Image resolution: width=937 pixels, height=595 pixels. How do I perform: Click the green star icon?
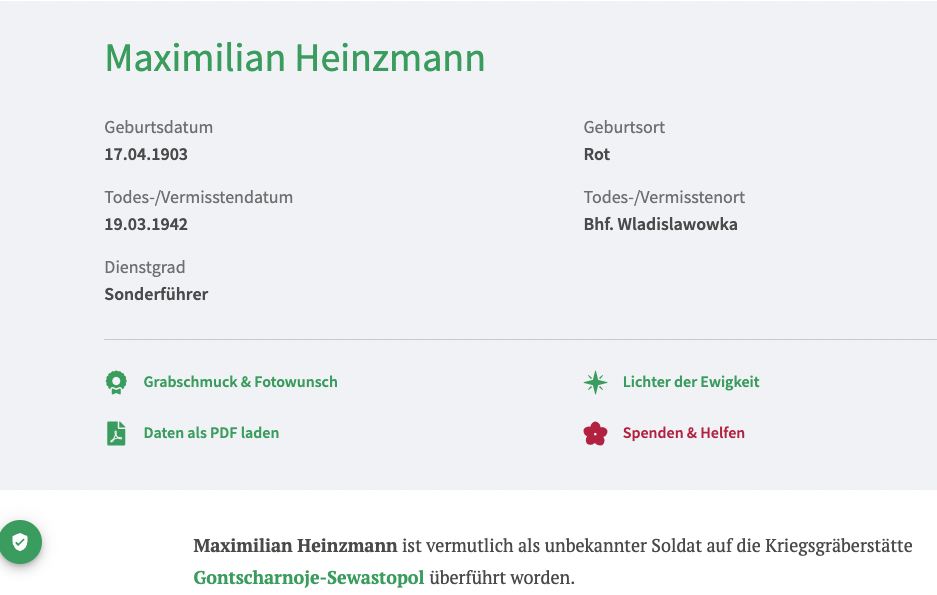click(595, 382)
